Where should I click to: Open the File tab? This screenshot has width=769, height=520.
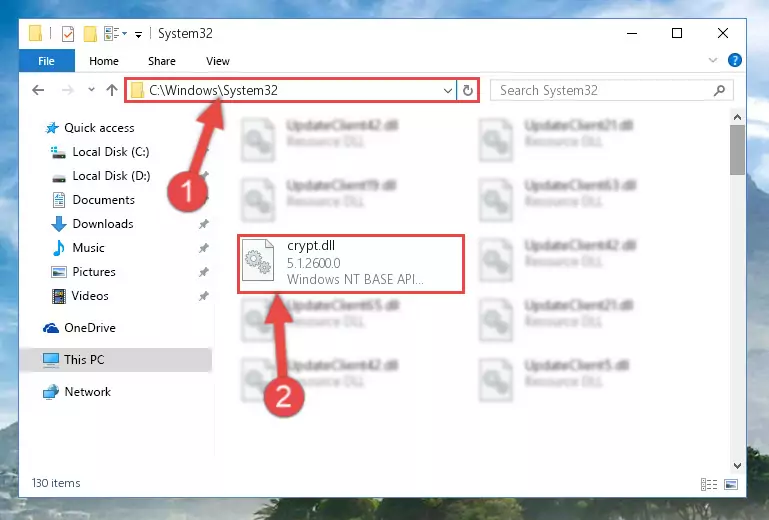(x=47, y=61)
